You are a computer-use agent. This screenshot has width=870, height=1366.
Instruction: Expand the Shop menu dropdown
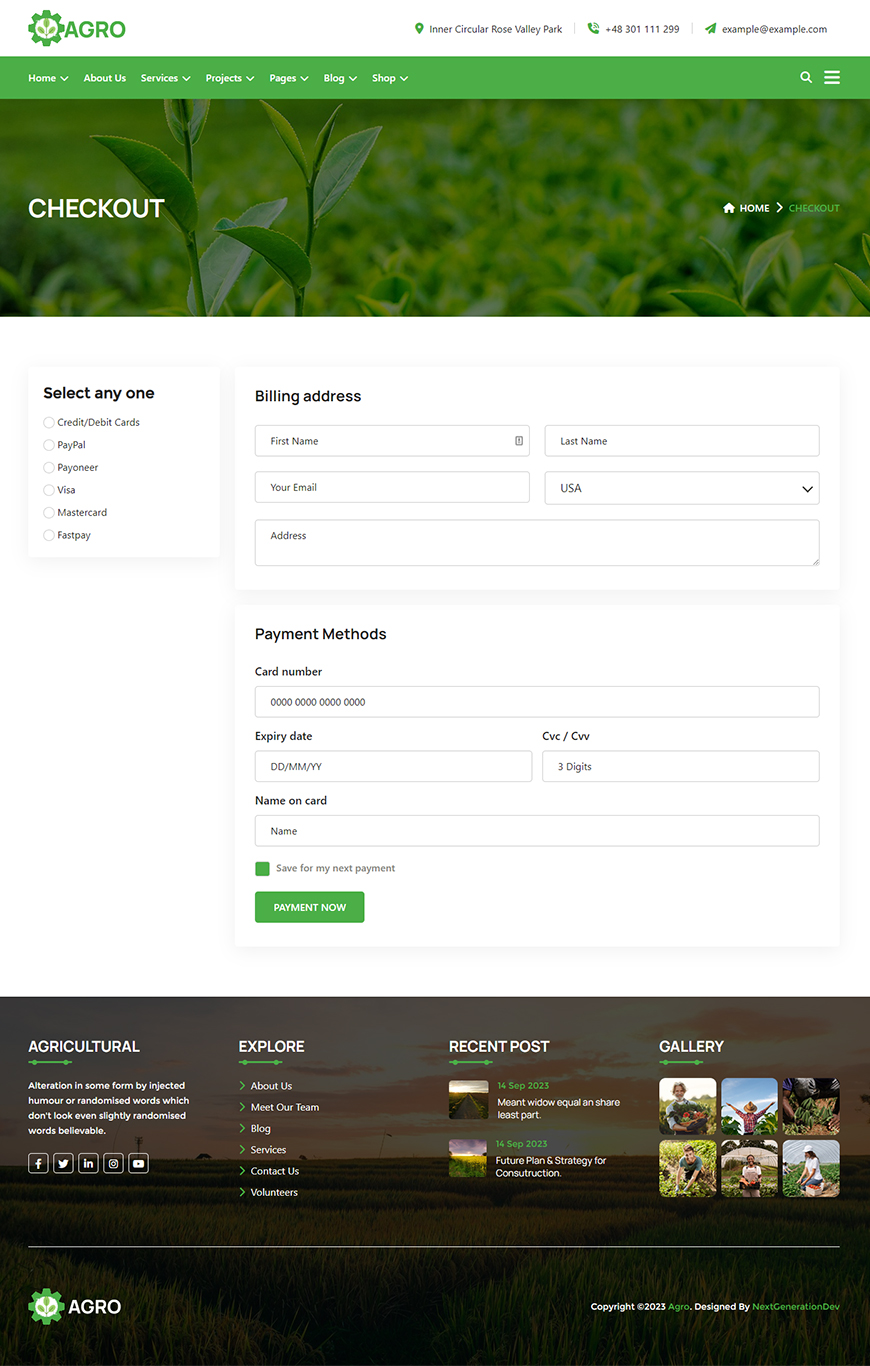pyautogui.click(x=389, y=78)
